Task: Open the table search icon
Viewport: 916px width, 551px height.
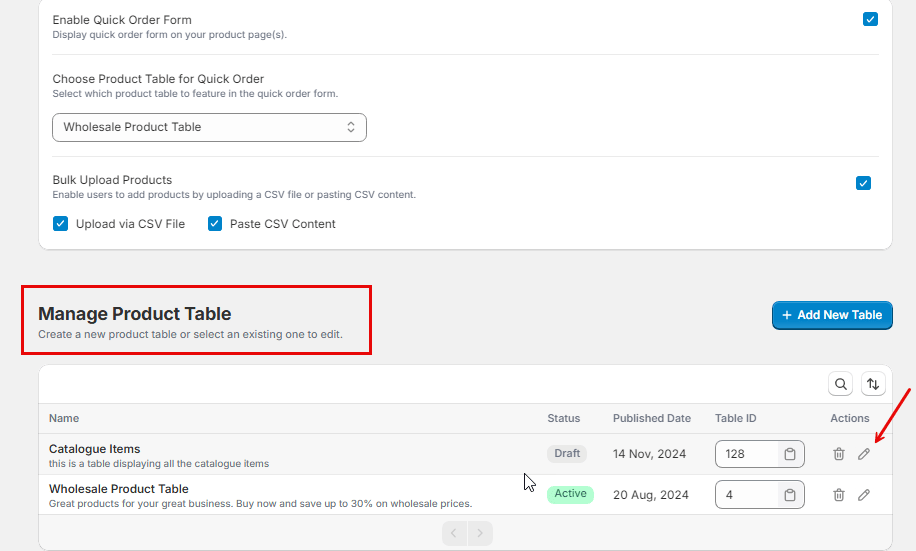Action: coord(841,384)
